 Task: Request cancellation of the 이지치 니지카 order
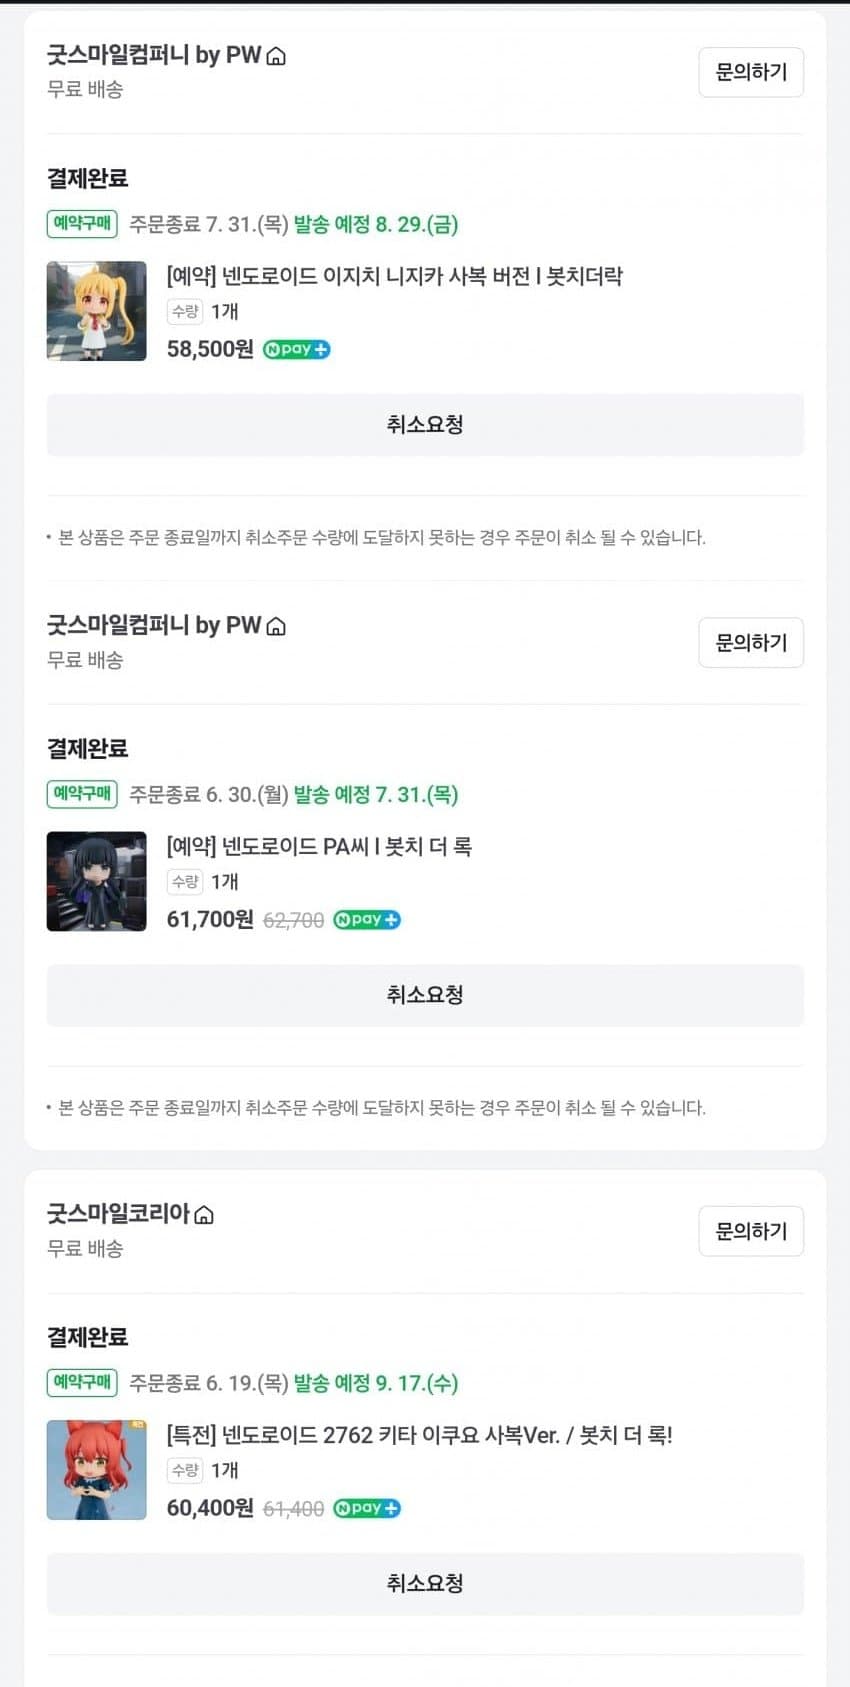[x=425, y=425]
